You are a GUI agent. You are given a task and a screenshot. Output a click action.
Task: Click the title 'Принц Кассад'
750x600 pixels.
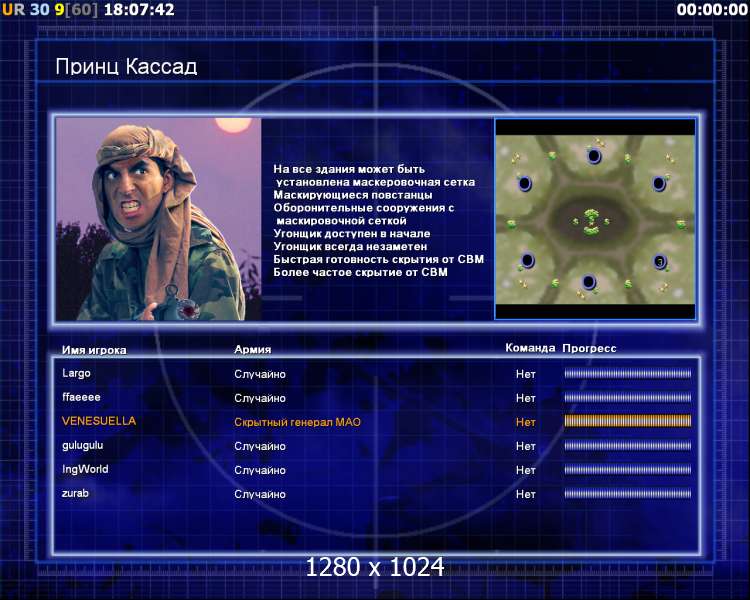pyautogui.click(x=126, y=67)
